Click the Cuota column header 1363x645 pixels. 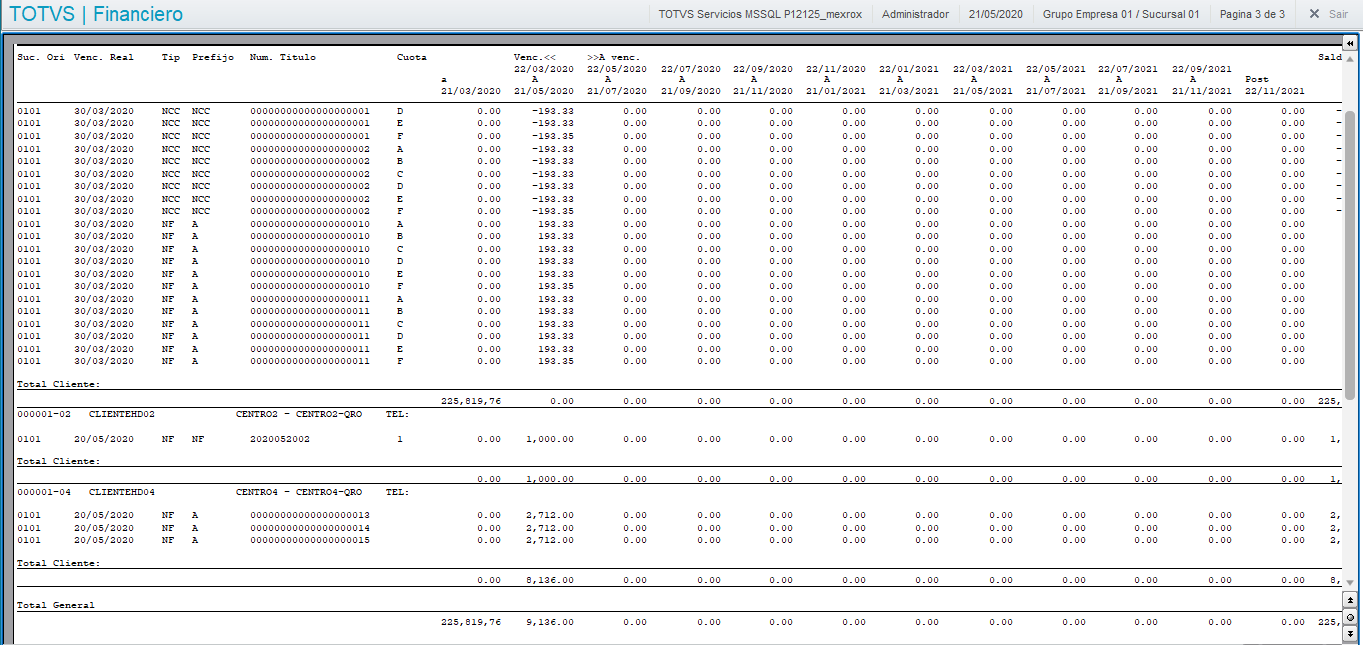click(412, 57)
